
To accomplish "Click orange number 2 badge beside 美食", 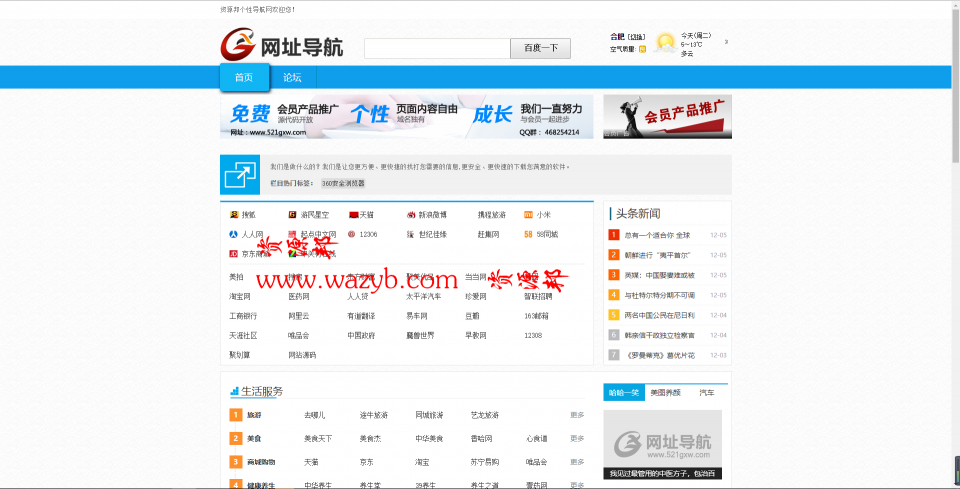I will 236,438.
